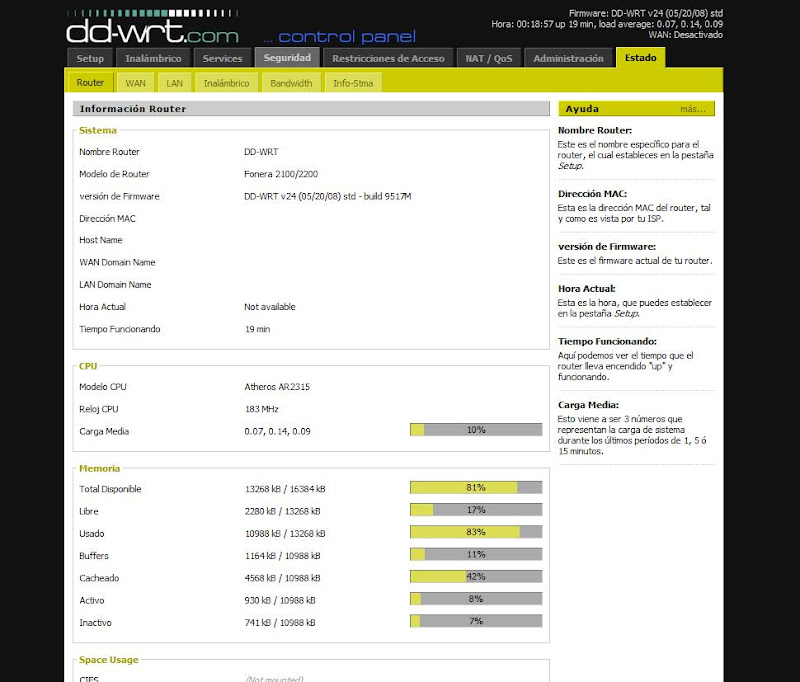Click the 10988 kB / 13268 kB value
This screenshot has height=682, width=800.
tap(285, 534)
